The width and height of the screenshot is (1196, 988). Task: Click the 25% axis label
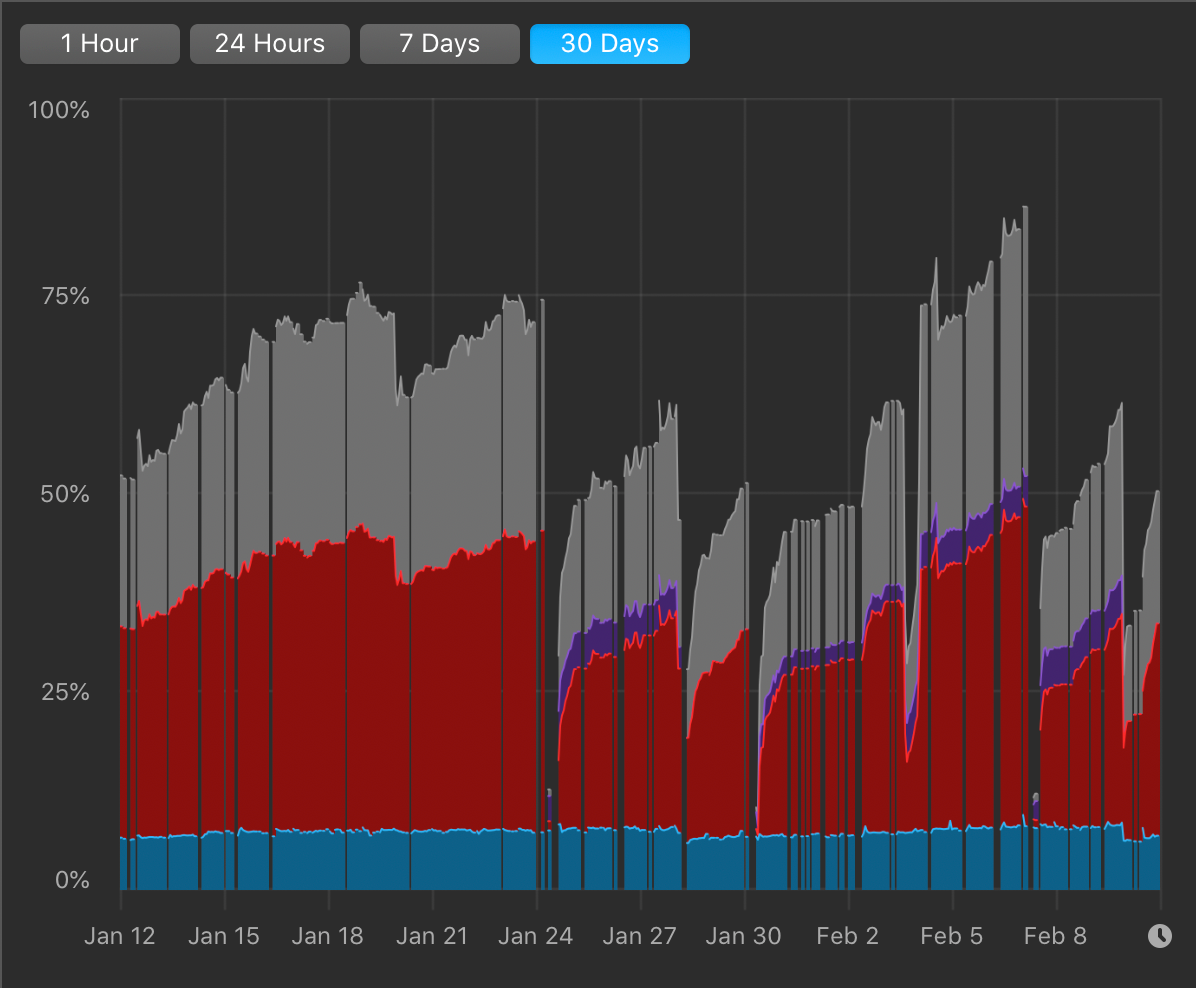65,692
